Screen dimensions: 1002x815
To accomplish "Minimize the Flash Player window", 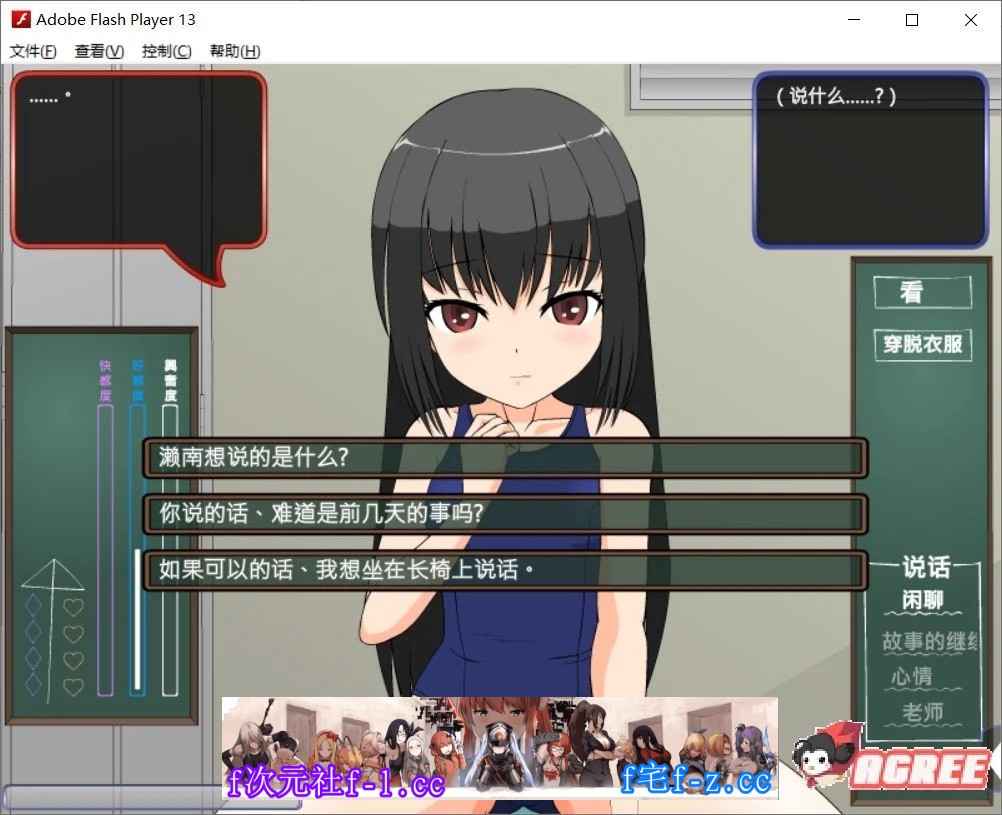I will click(x=853, y=19).
